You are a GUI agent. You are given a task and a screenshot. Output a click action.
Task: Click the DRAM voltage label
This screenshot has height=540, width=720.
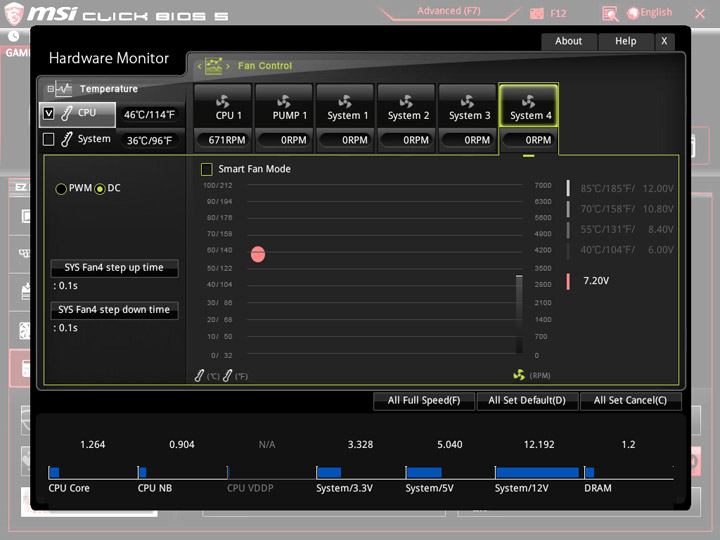tap(598, 488)
